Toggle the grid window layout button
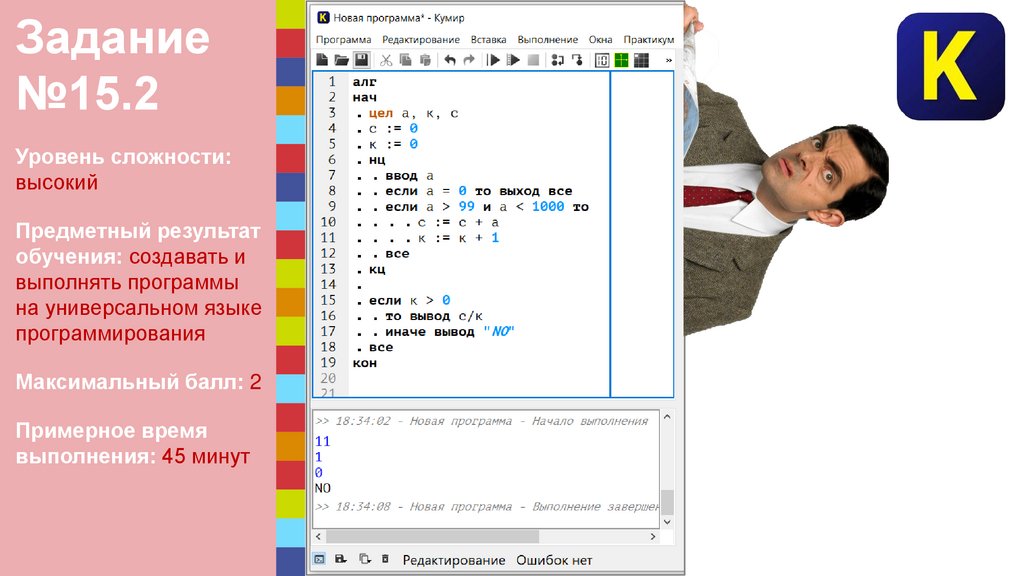This screenshot has height=576, width=1024. coord(641,60)
